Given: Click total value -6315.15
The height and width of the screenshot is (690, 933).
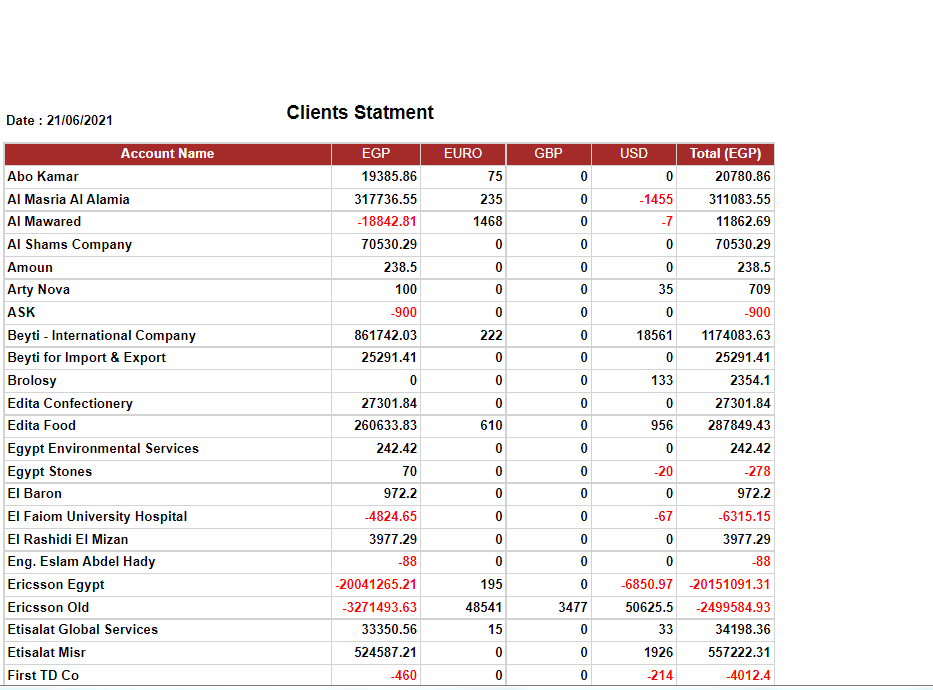Looking at the screenshot, I should 744,516.
